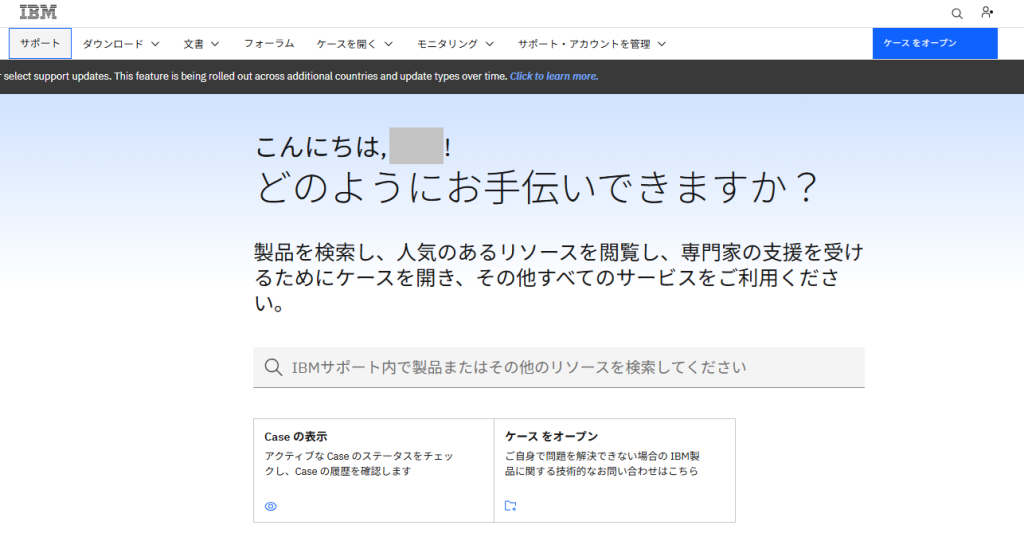Click the magnifier icon inside the search field
The width and height of the screenshot is (1024, 545).
[x=273, y=367]
